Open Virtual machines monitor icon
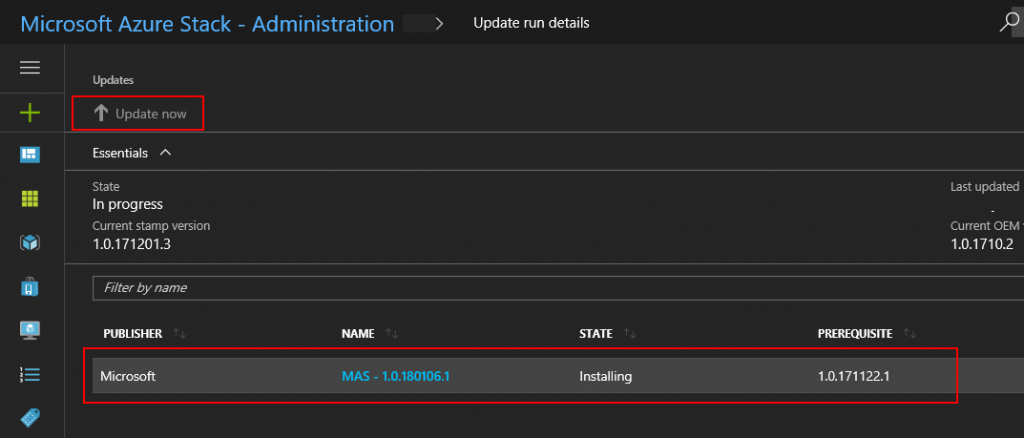Viewport: 1024px width, 438px height. tap(30, 330)
